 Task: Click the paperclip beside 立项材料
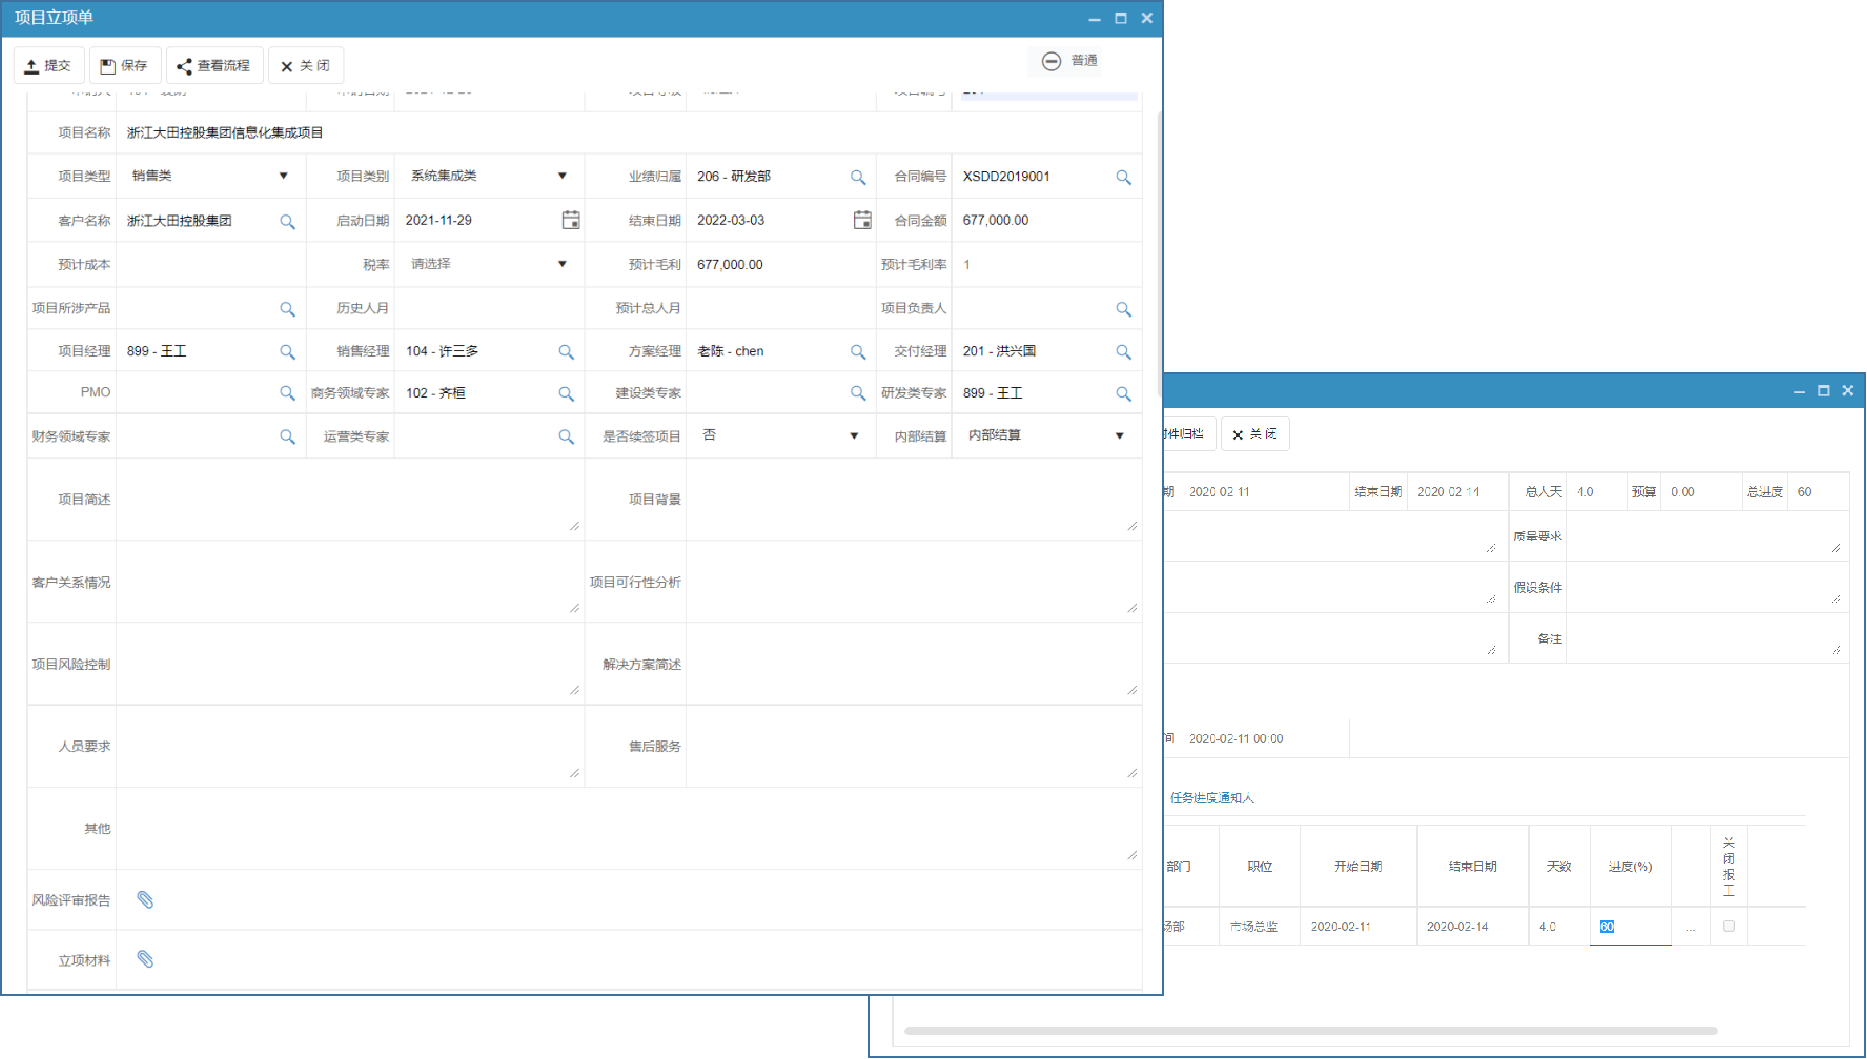click(145, 959)
